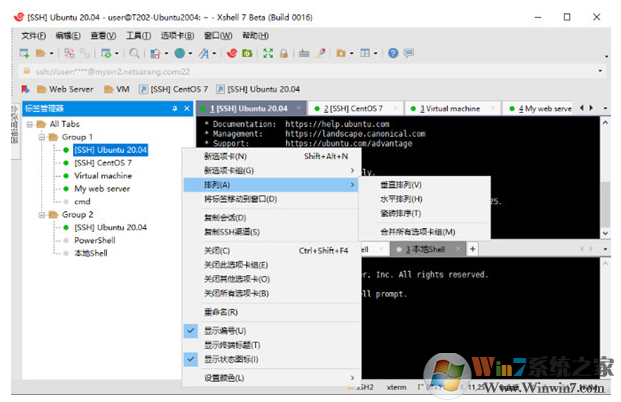Open the 查看(V) menu
The width and height of the screenshot is (621, 402).
[x=103, y=36]
